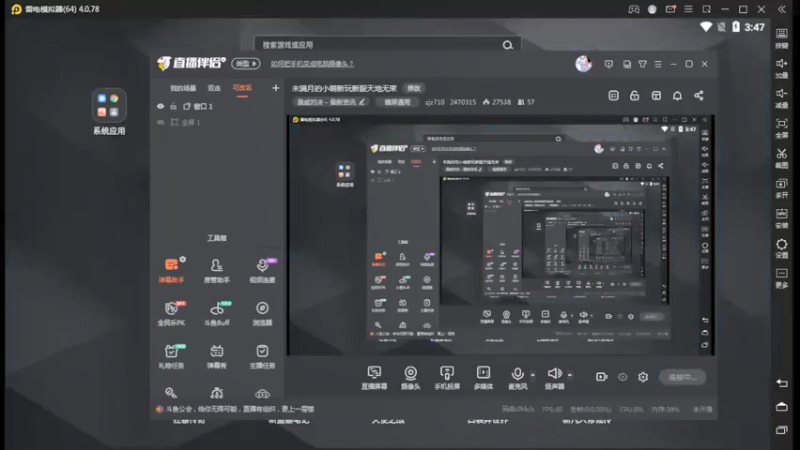Click the emulator search magnifier icon
Screen dimensions: 800x450
(508, 45)
